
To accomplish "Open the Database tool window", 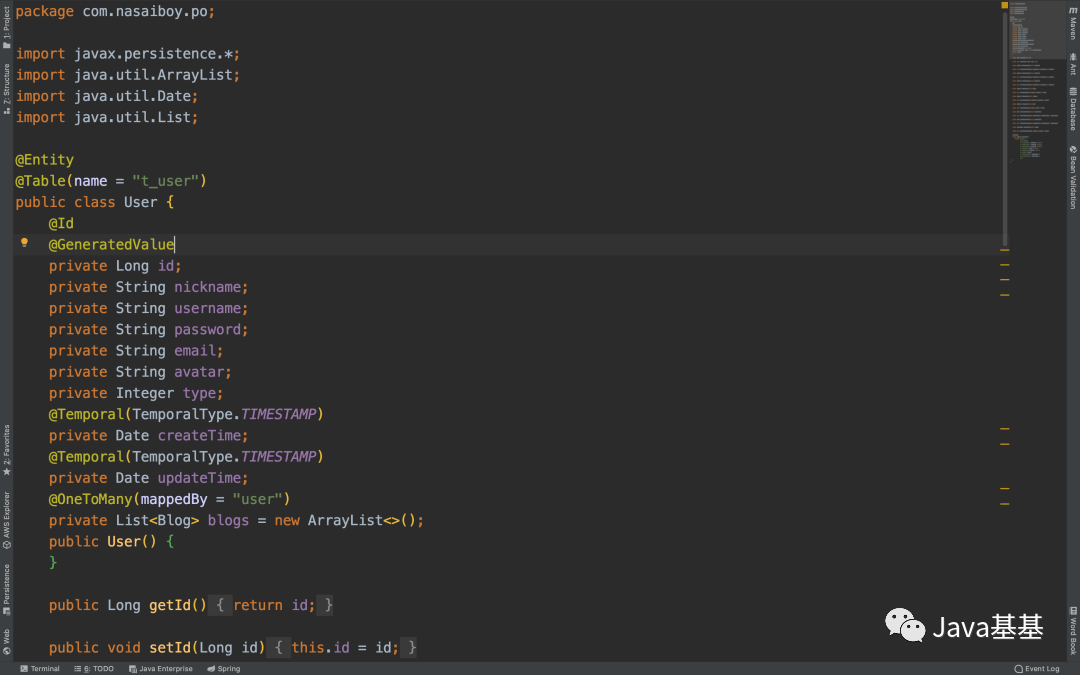I will 1072,109.
